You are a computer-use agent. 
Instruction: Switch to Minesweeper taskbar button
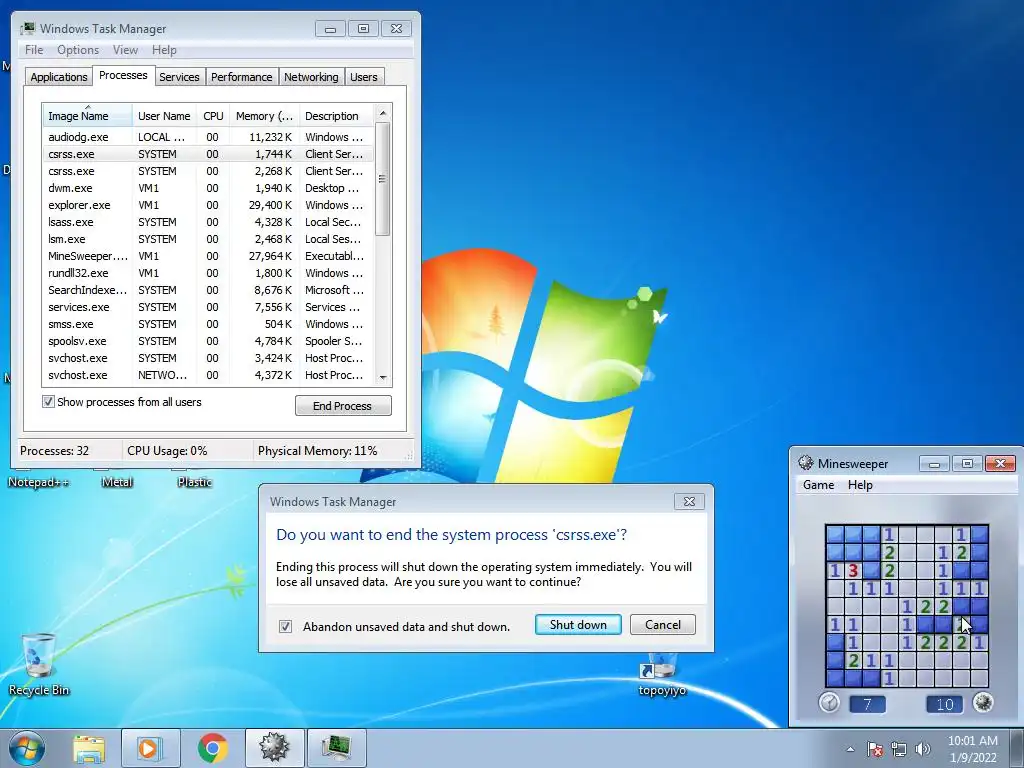coord(274,748)
